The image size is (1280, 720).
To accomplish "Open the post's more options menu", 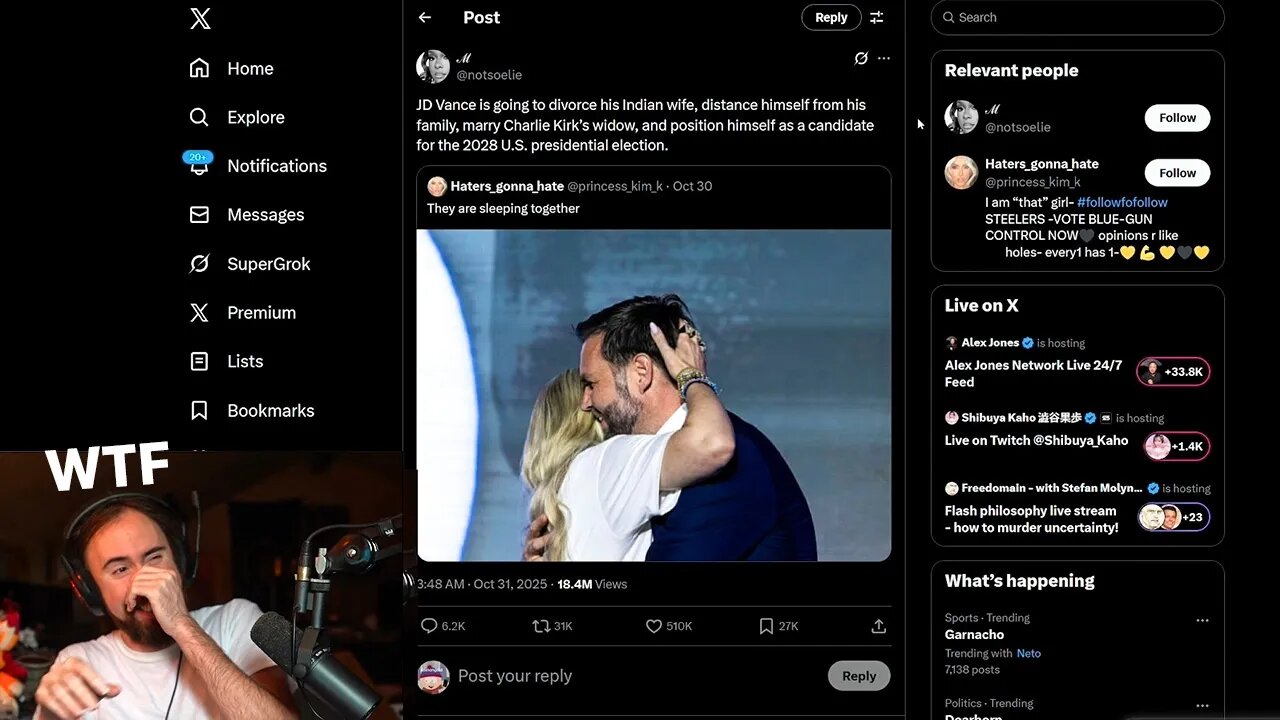I will [x=884, y=58].
